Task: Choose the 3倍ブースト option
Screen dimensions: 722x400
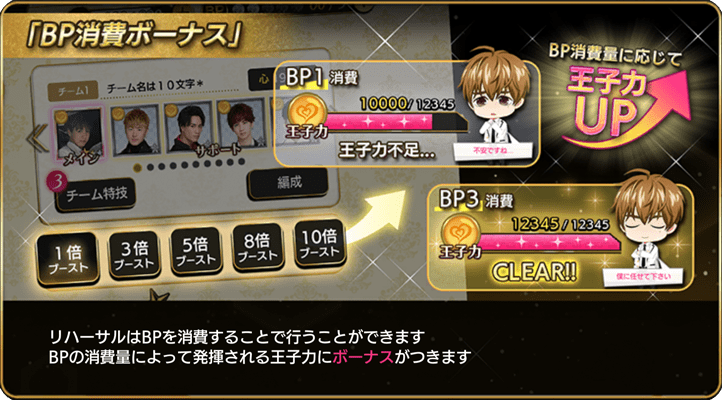Action: (x=134, y=255)
